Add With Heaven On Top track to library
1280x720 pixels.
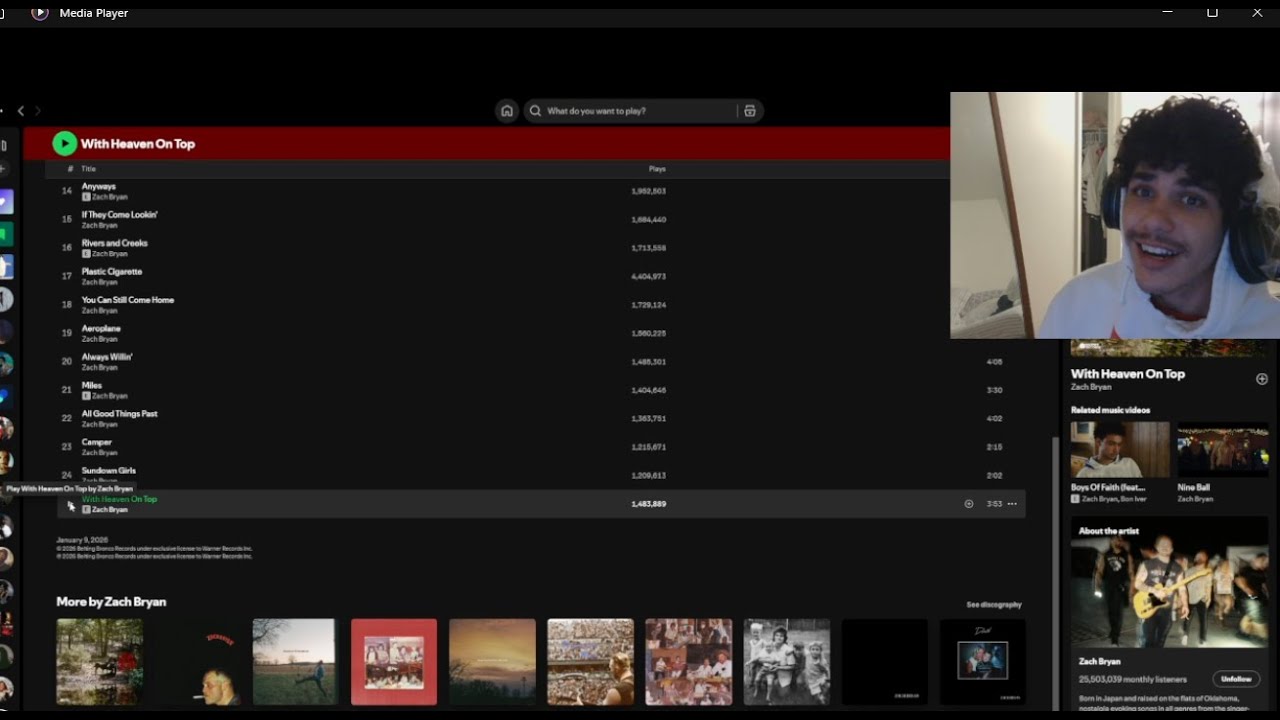(x=968, y=504)
